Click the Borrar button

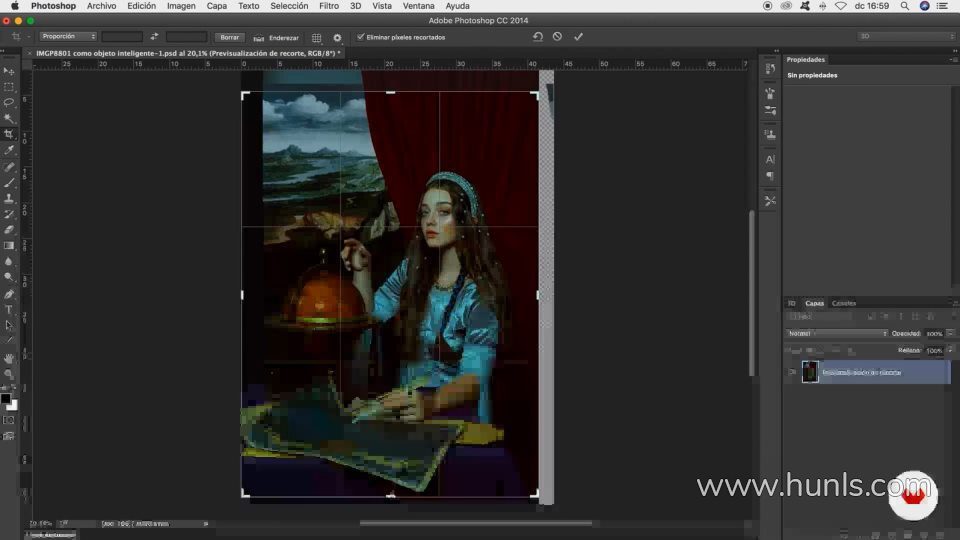pos(230,37)
